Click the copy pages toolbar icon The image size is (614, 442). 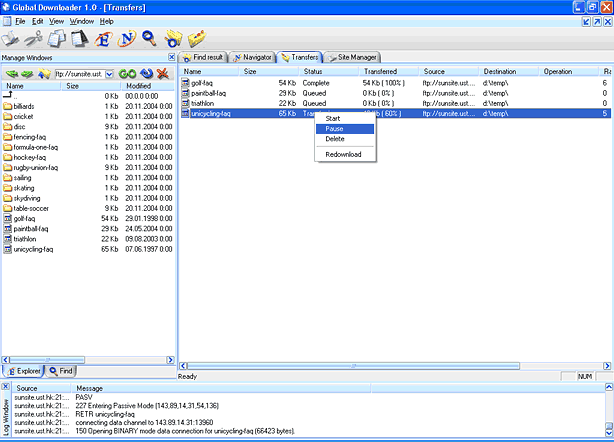pyautogui.click(x=57, y=39)
